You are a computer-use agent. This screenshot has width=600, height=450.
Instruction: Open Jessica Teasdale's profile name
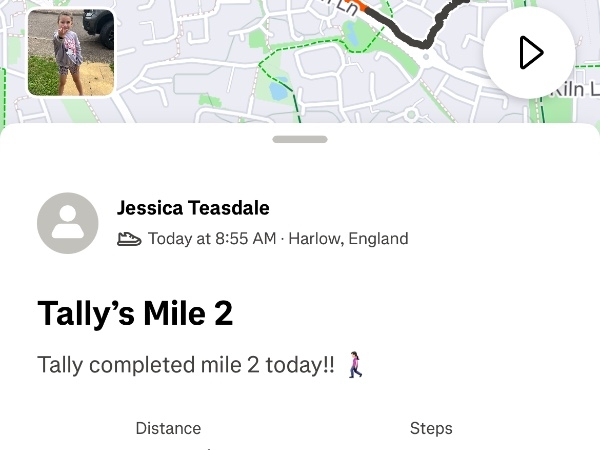point(193,208)
